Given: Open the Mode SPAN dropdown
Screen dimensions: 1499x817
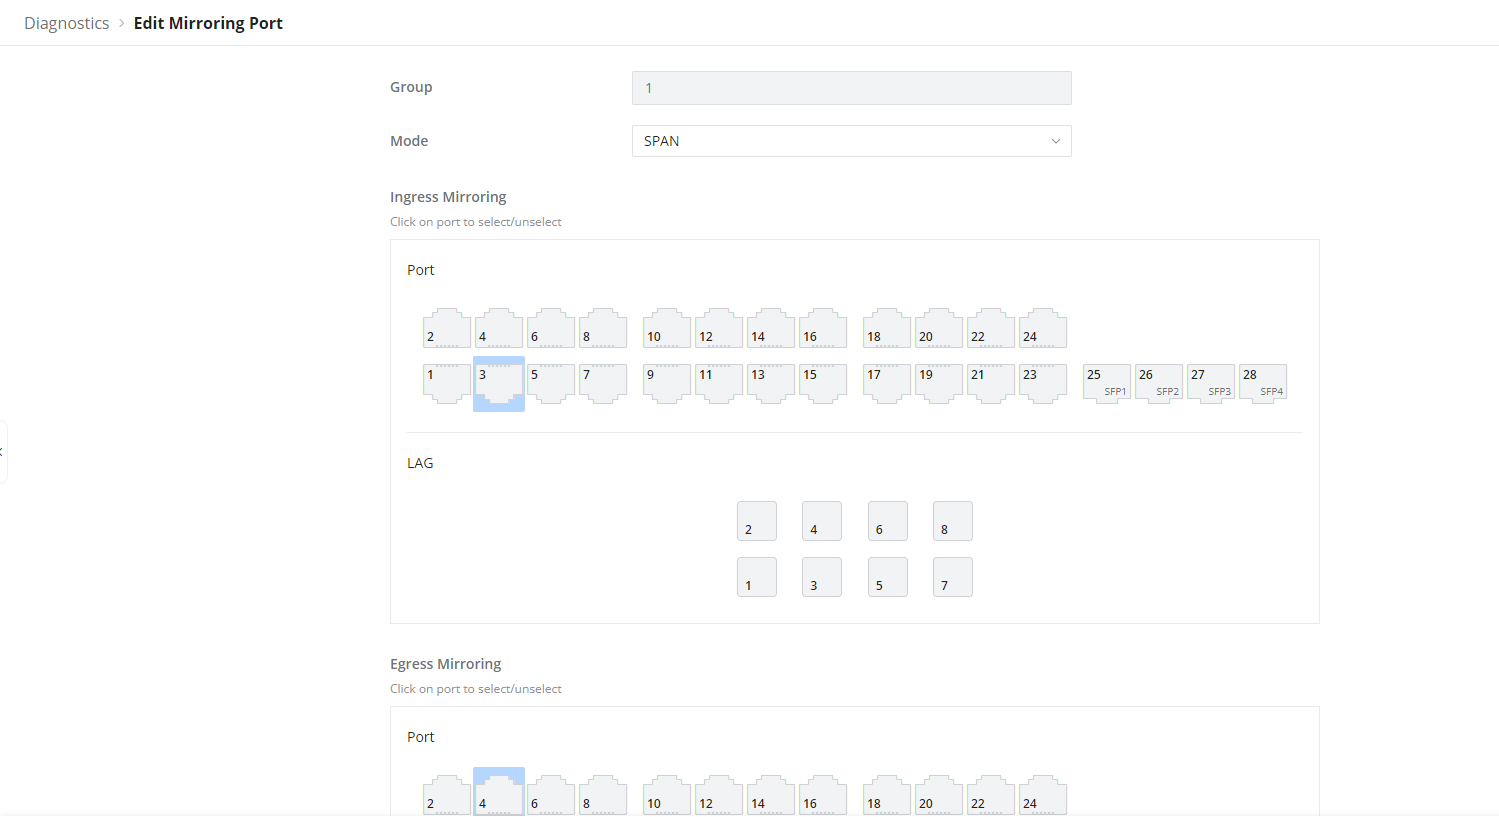Looking at the screenshot, I should click(852, 141).
